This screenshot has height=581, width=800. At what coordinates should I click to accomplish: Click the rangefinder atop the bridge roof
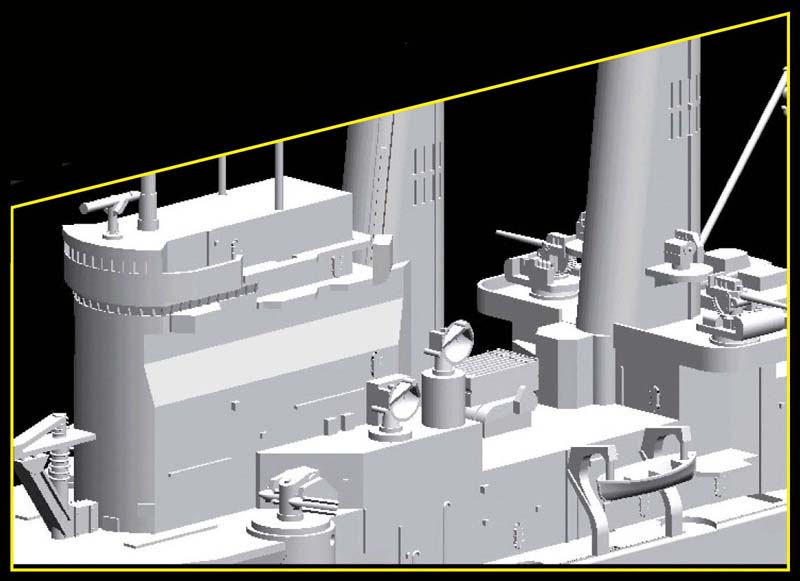coord(111,207)
